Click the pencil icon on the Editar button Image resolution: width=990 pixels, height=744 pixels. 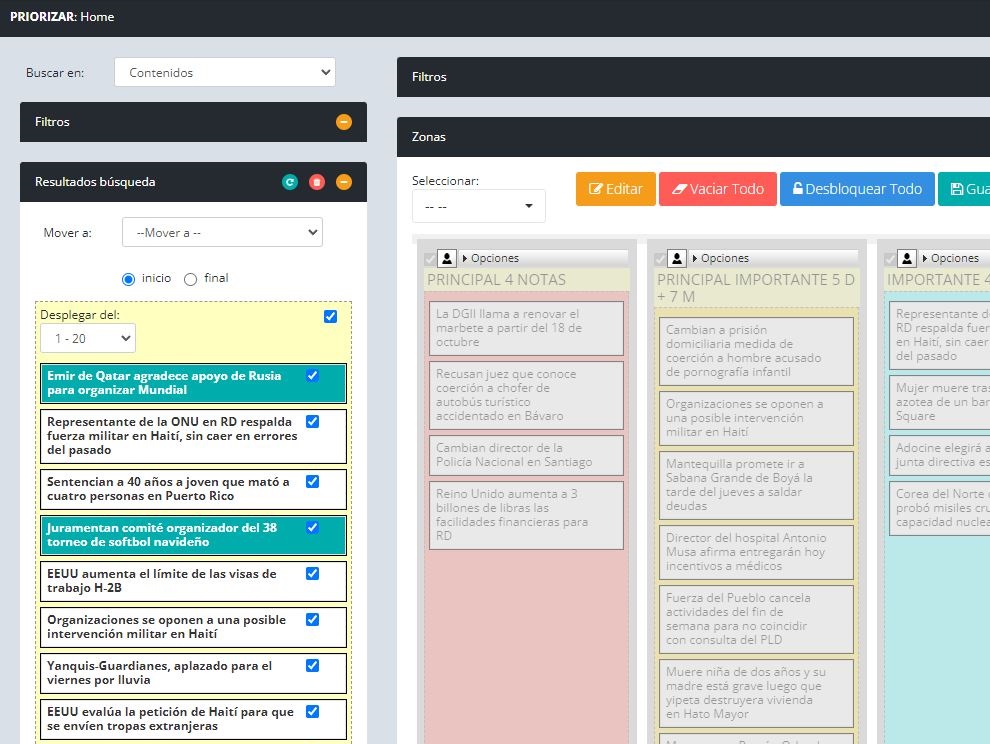tap(597, 189)
